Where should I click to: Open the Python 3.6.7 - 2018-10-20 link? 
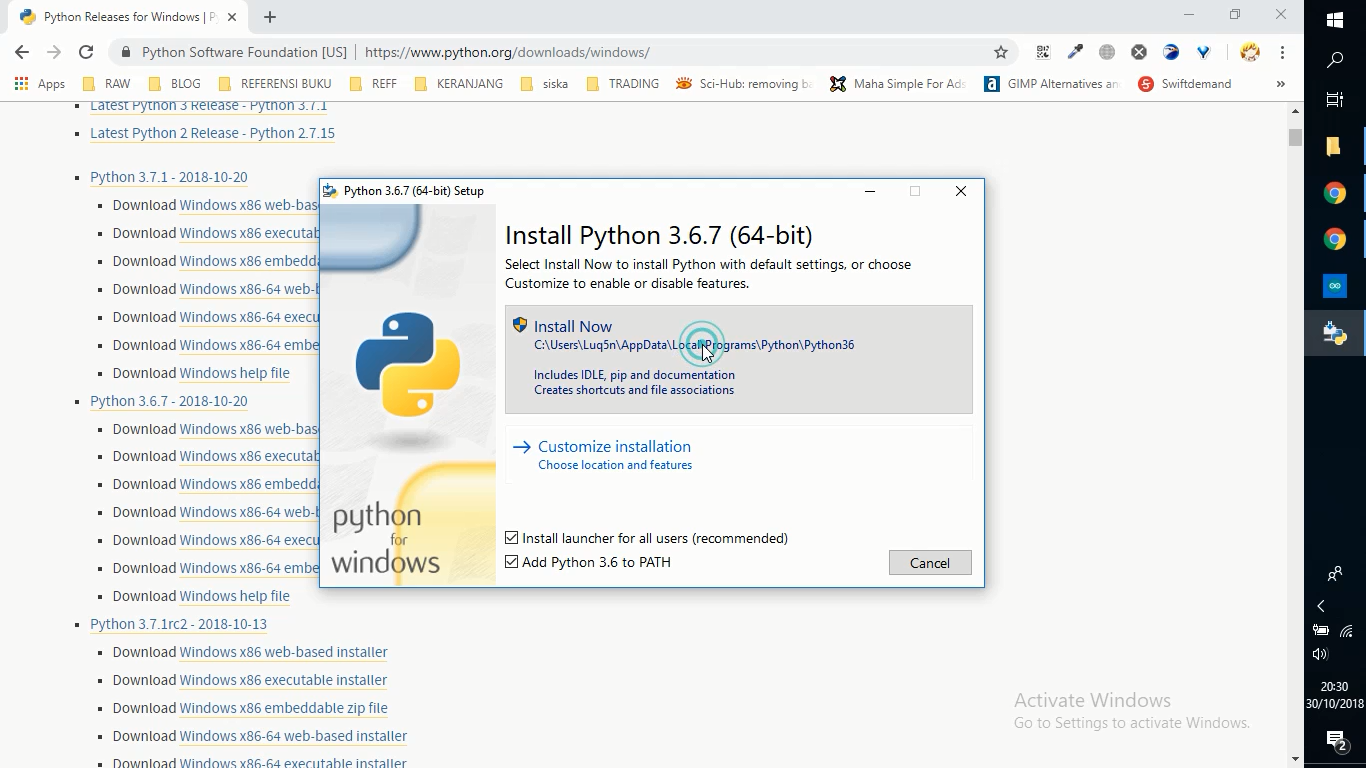coord(168,401)
